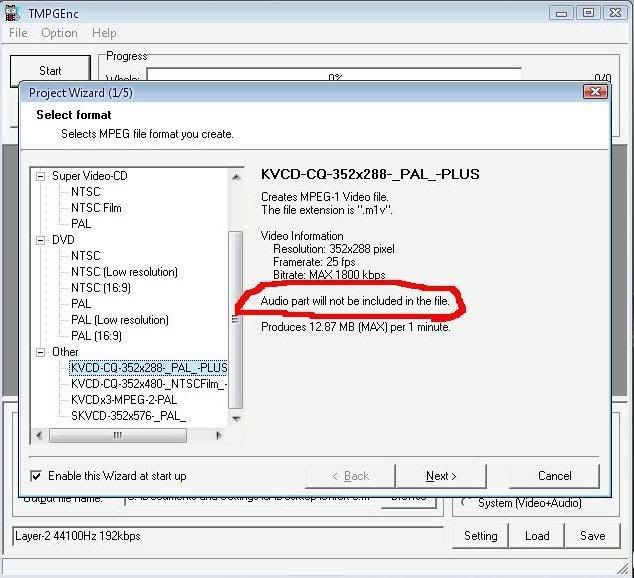This screenshot has height=578, width=634.
Task: Select KVCD-CQ-352x288-_PAL_-PLUS template
Action: [x=148, y=368]
